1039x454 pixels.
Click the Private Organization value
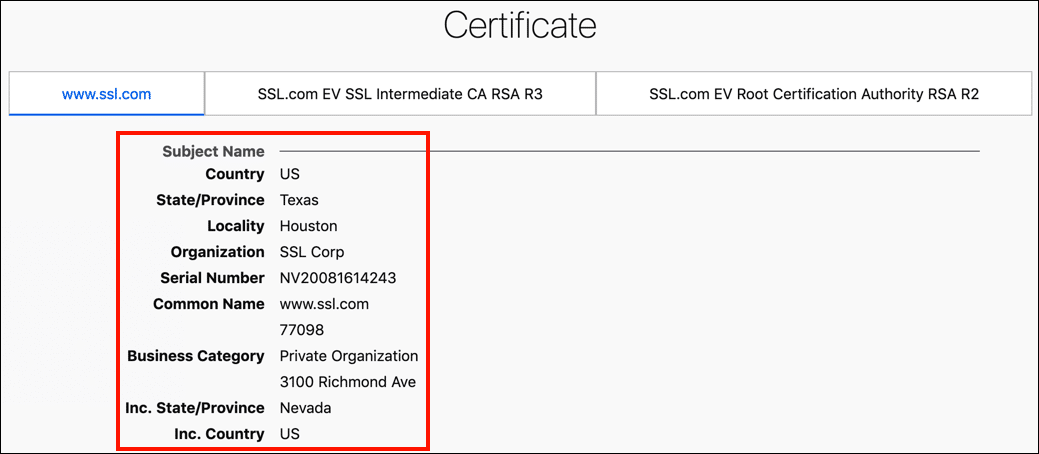[x=349, y=356]
